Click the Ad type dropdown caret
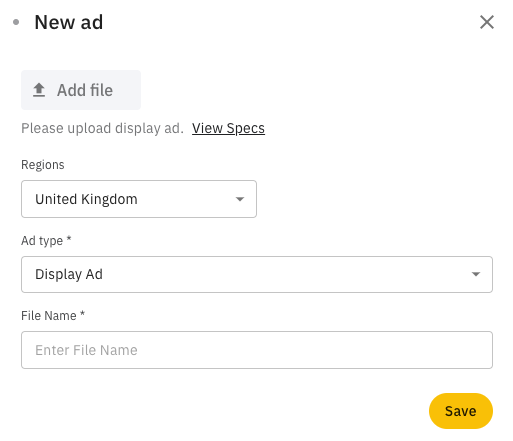The width and height of the screenshot is (513, 441). [x=476, y=274]
